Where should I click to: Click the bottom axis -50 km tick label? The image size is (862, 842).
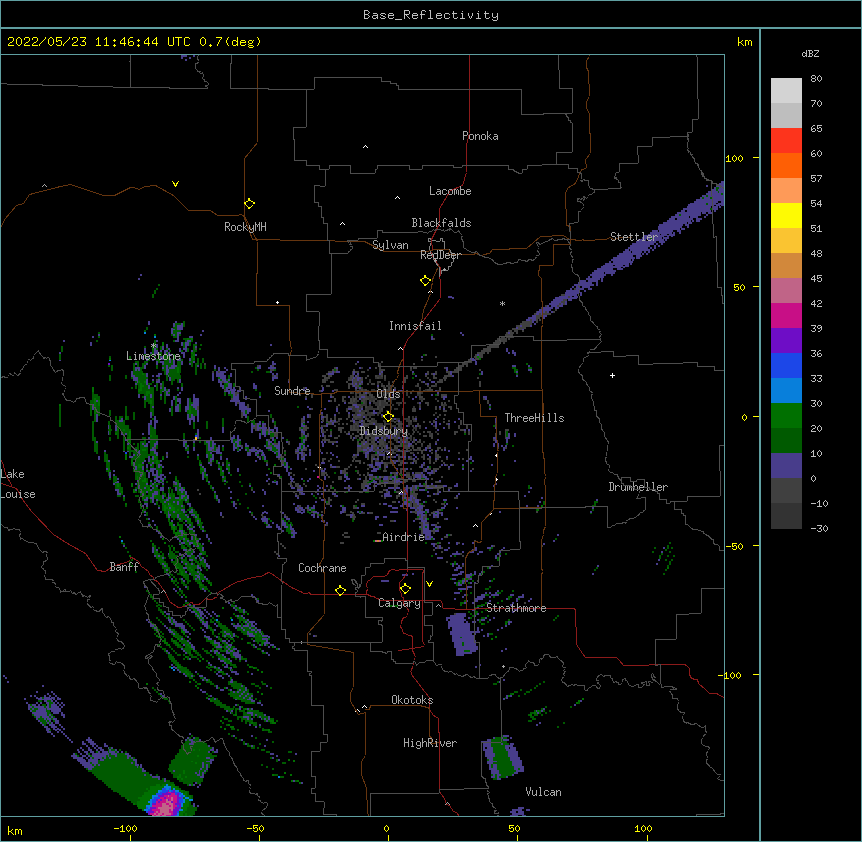coord(255,828)
